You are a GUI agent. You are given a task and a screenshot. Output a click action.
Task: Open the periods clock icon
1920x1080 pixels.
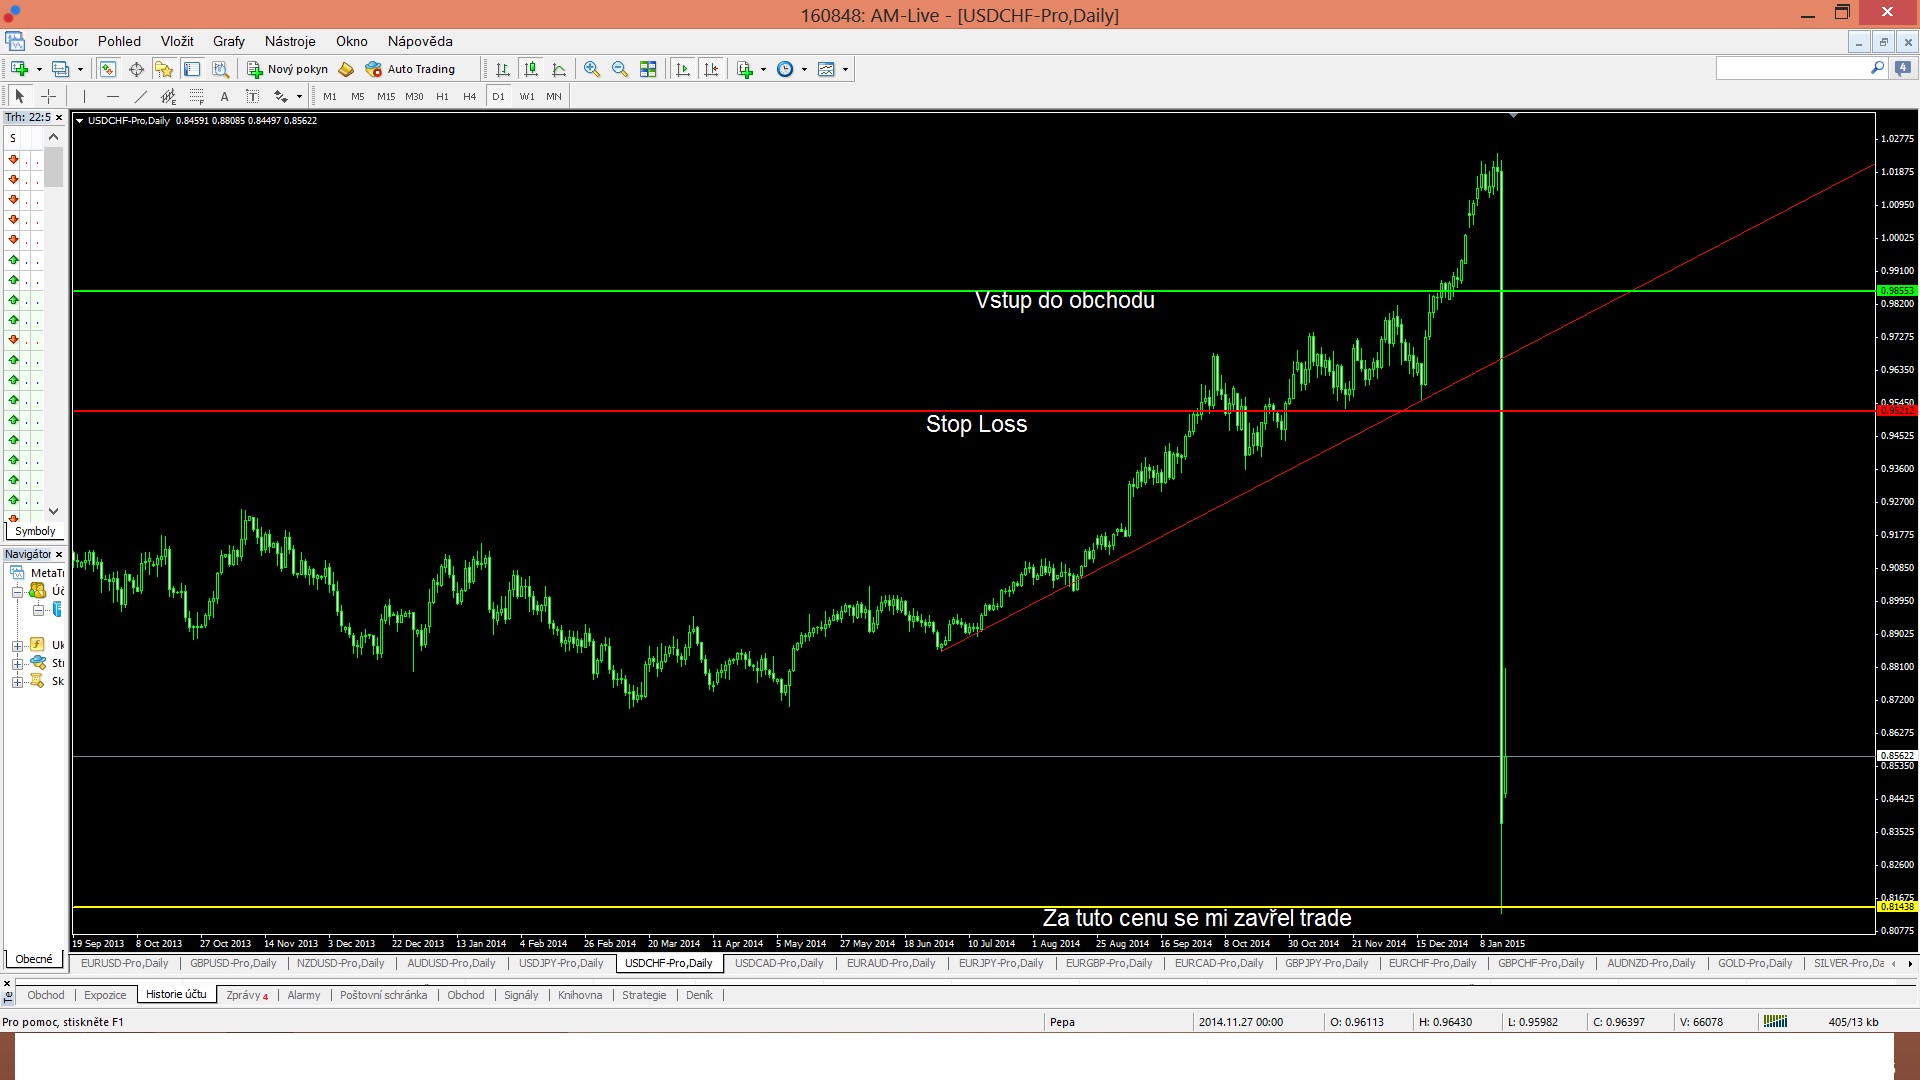[x=785, y=69]
